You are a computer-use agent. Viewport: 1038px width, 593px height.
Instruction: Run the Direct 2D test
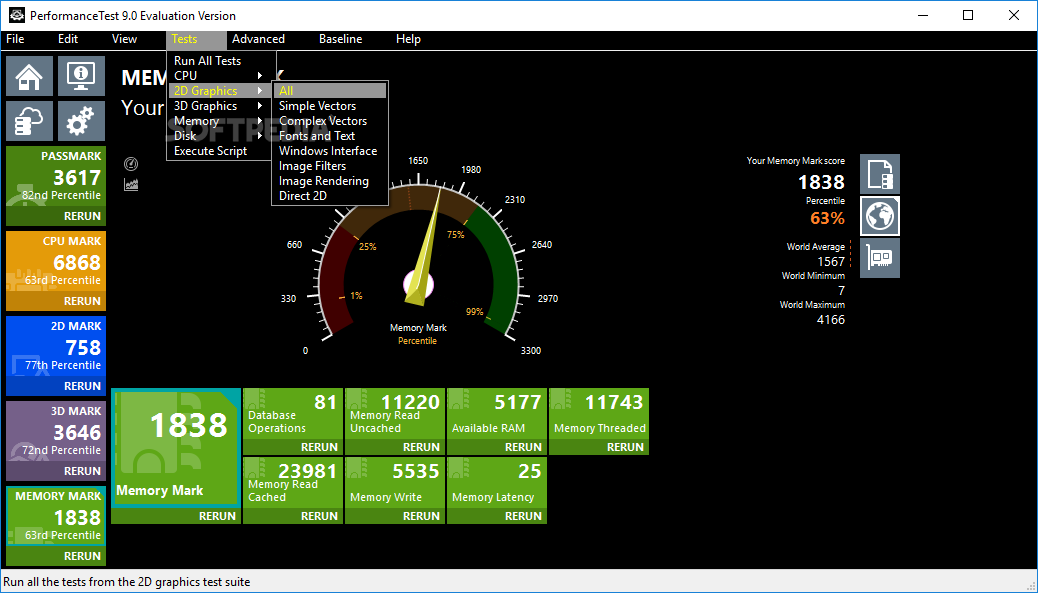[x=330, y=196]
